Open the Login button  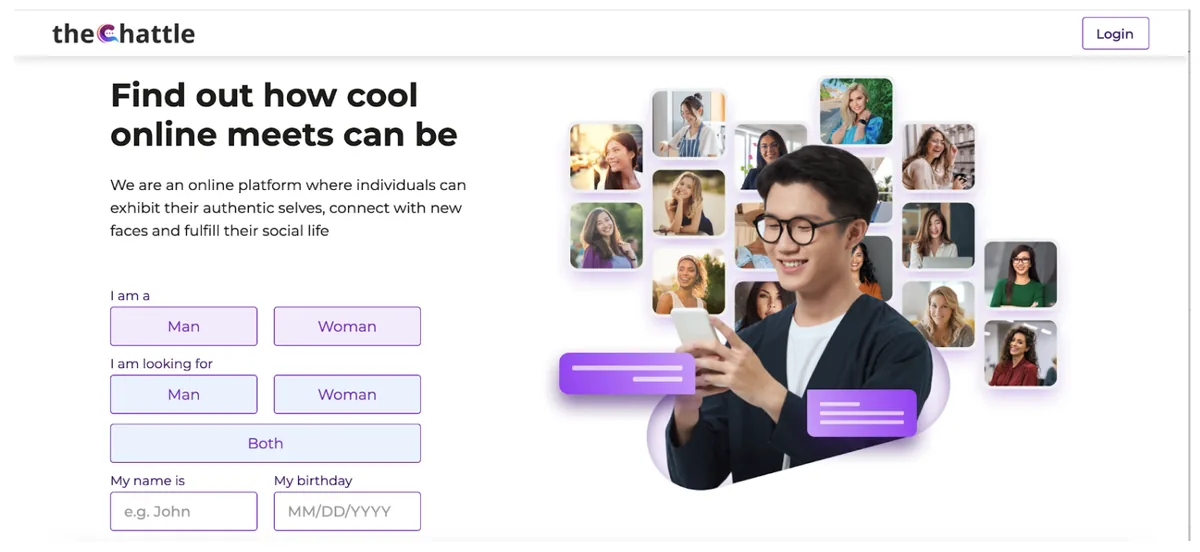pyautogui.click(x=1115, y=33)
